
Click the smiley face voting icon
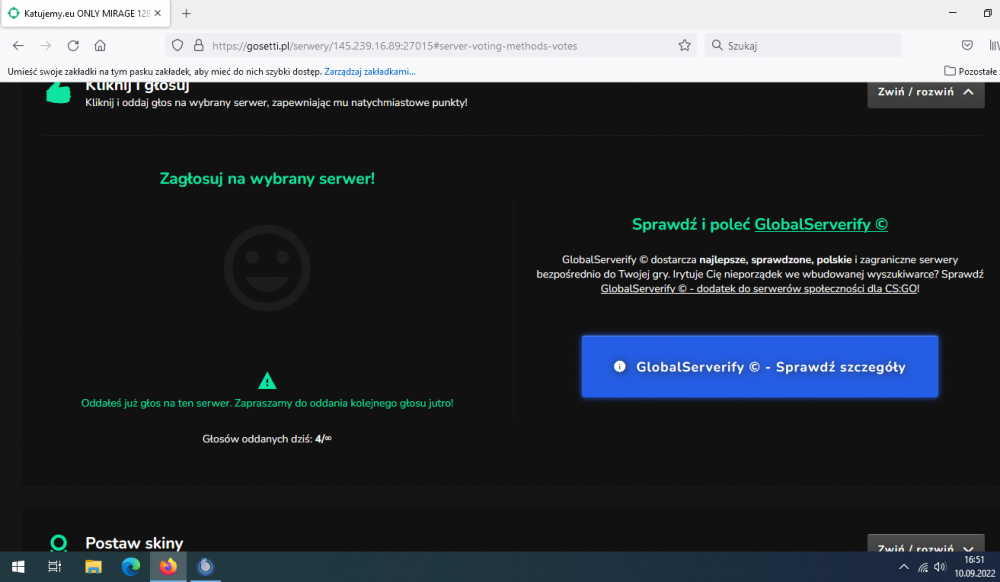click(267, 268)
